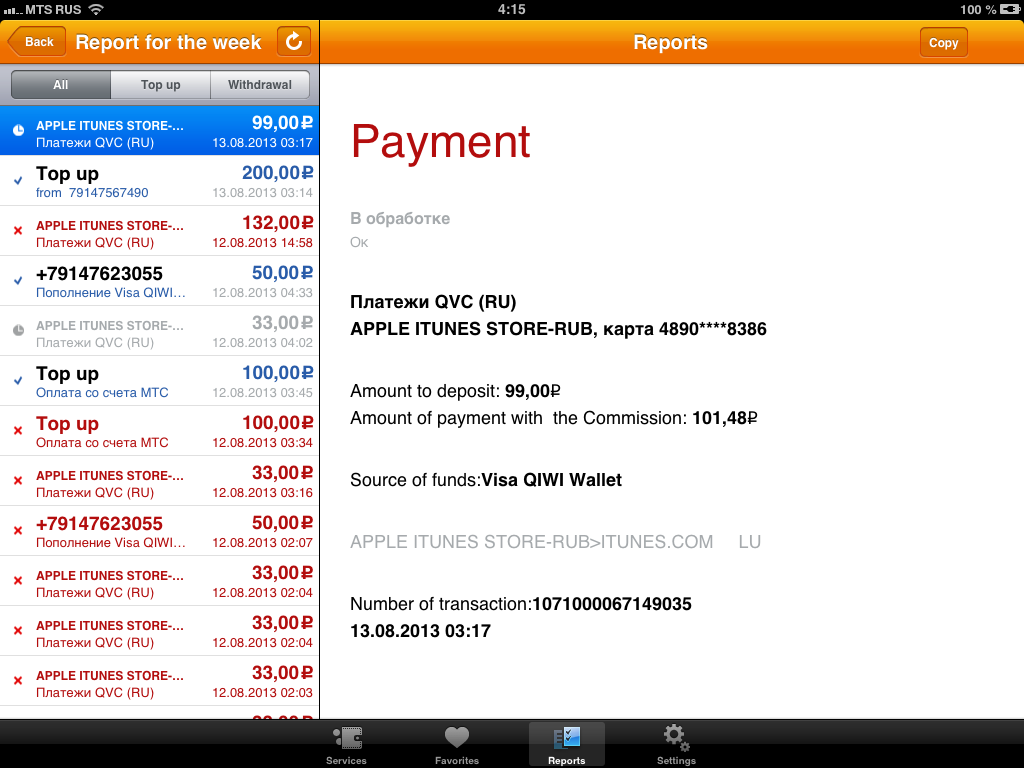Image resolution: width=1024 pixels, height=768 pixels.
Task: Tap grey clock icon on 04:02 payment
Action: coord(19,330)
